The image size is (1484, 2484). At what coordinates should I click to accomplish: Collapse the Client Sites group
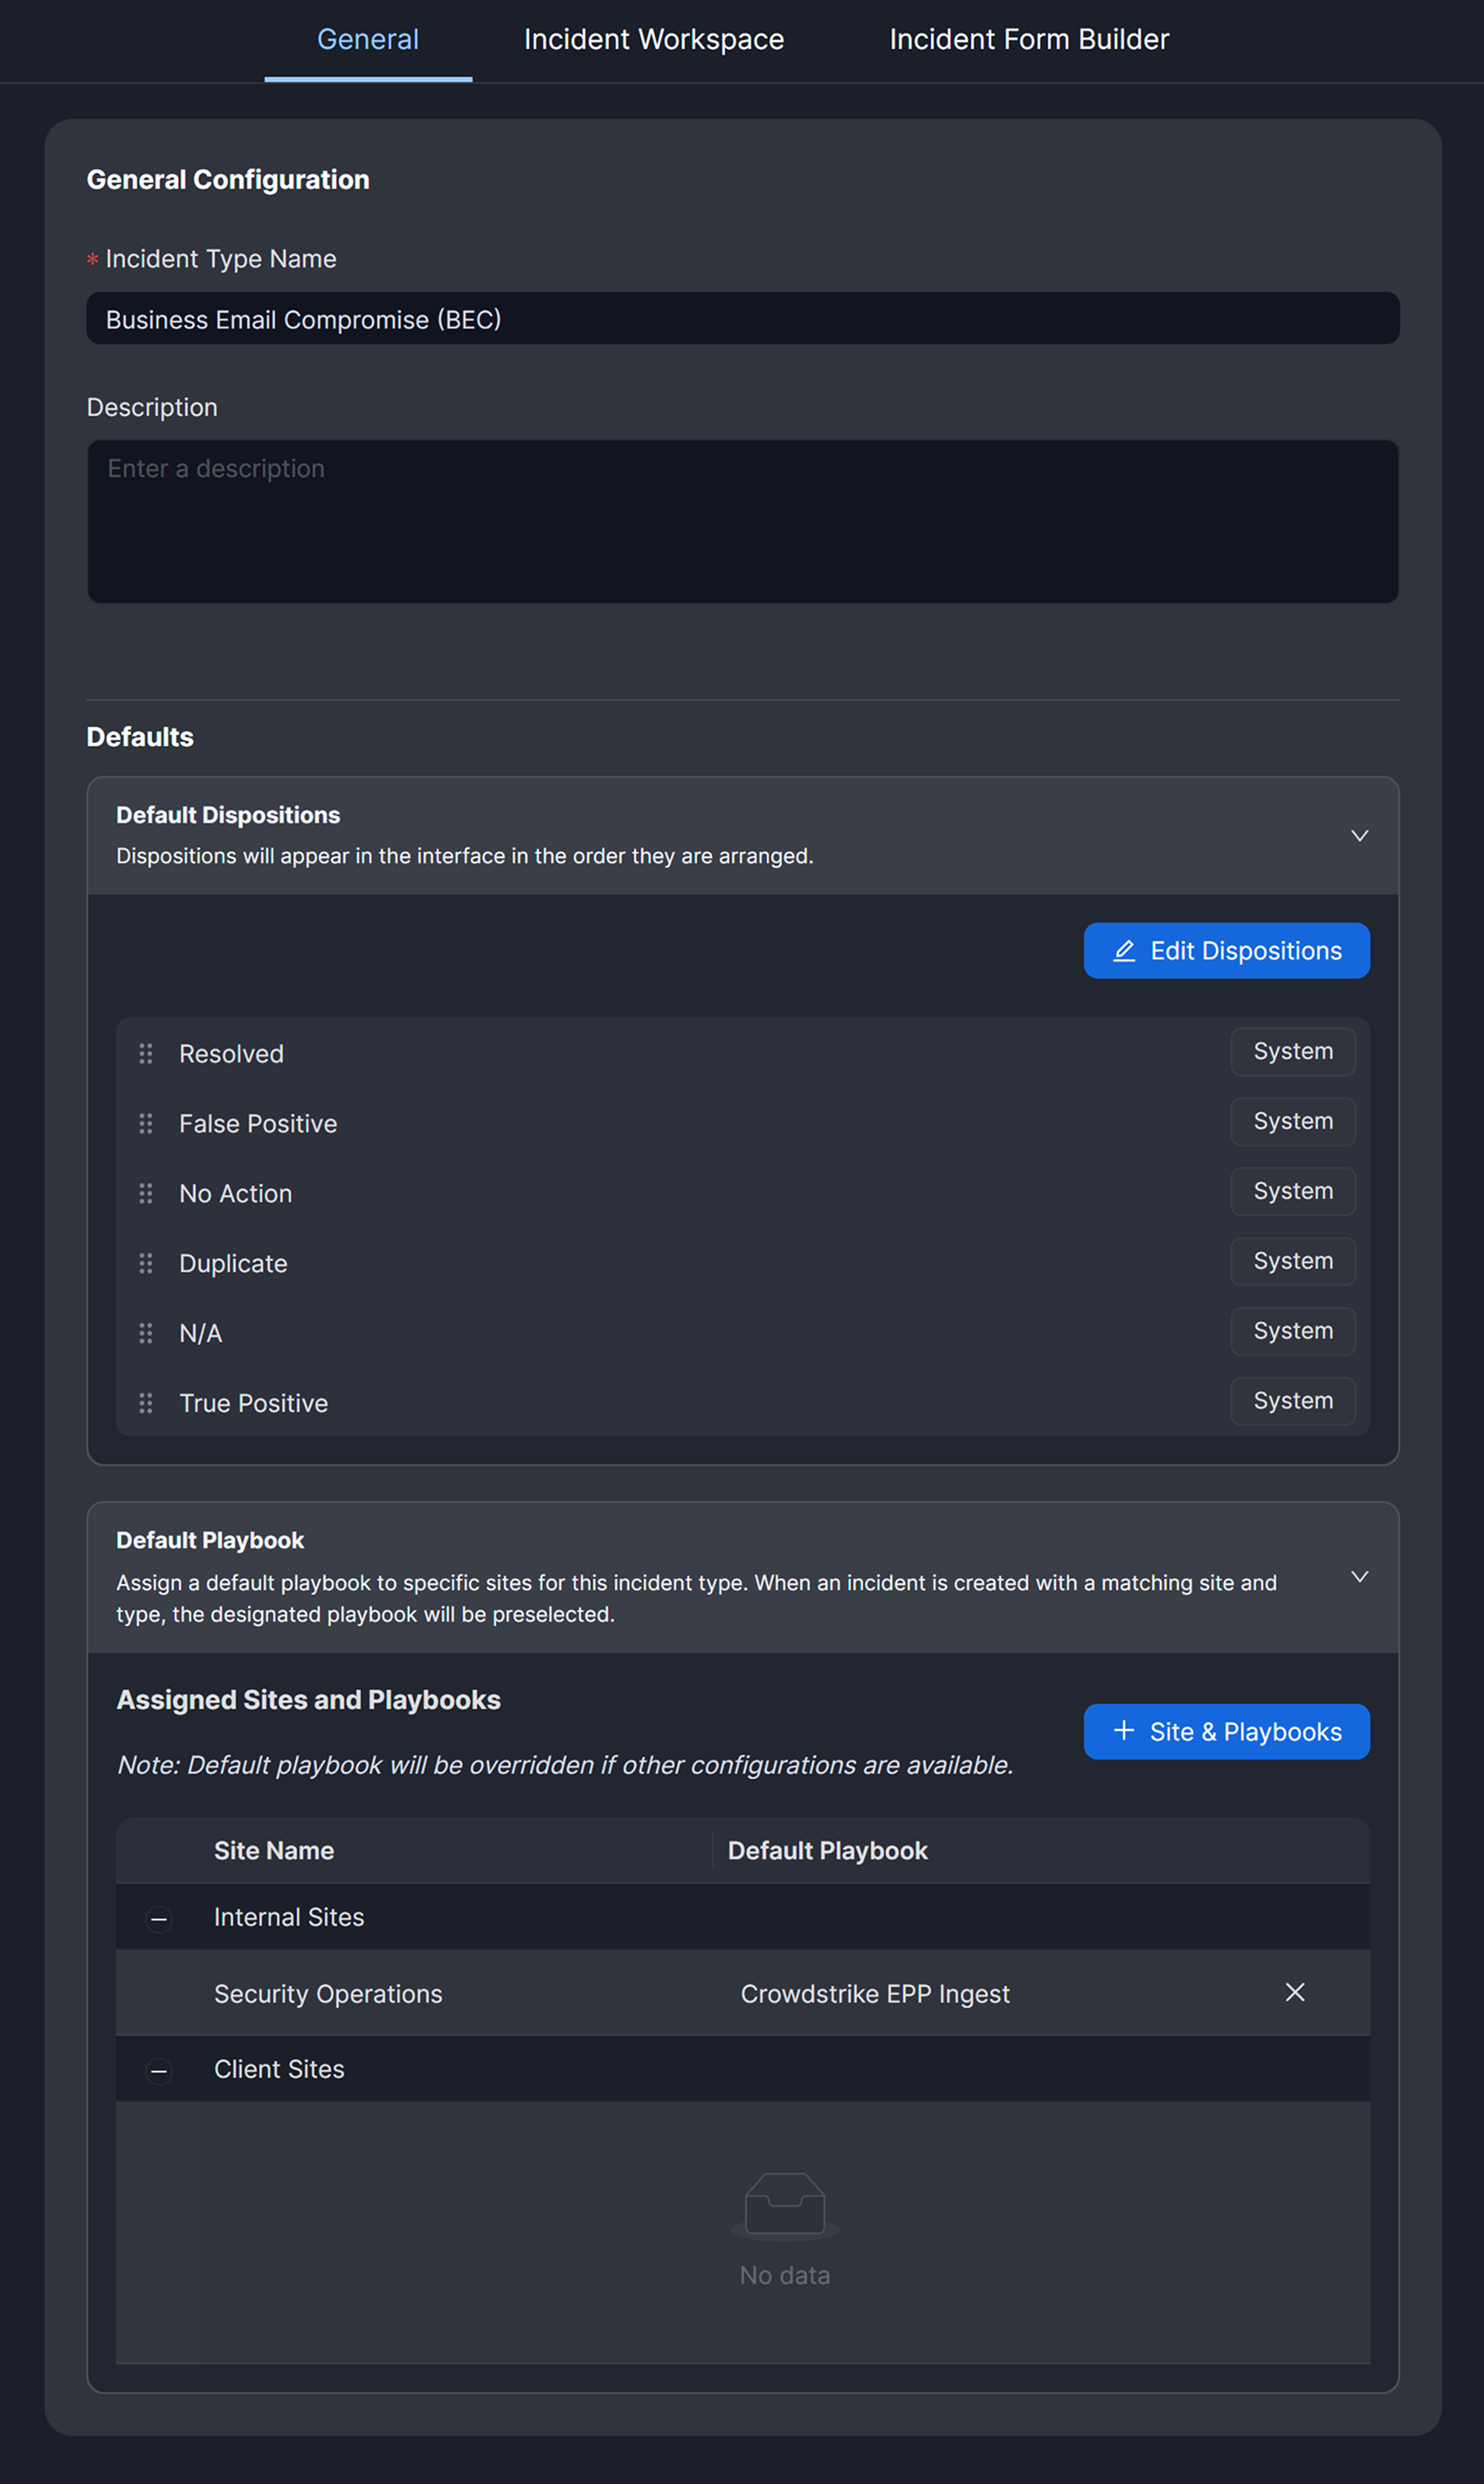click(159, 2070)
